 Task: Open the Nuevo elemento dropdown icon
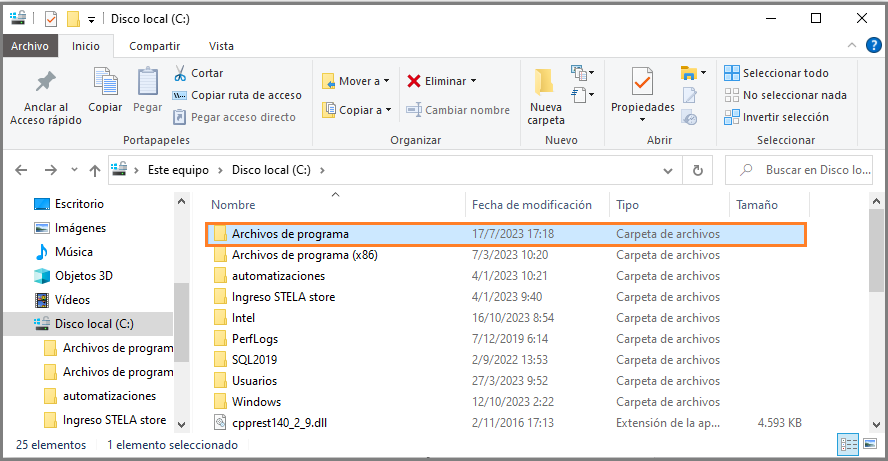pos(582,72)
